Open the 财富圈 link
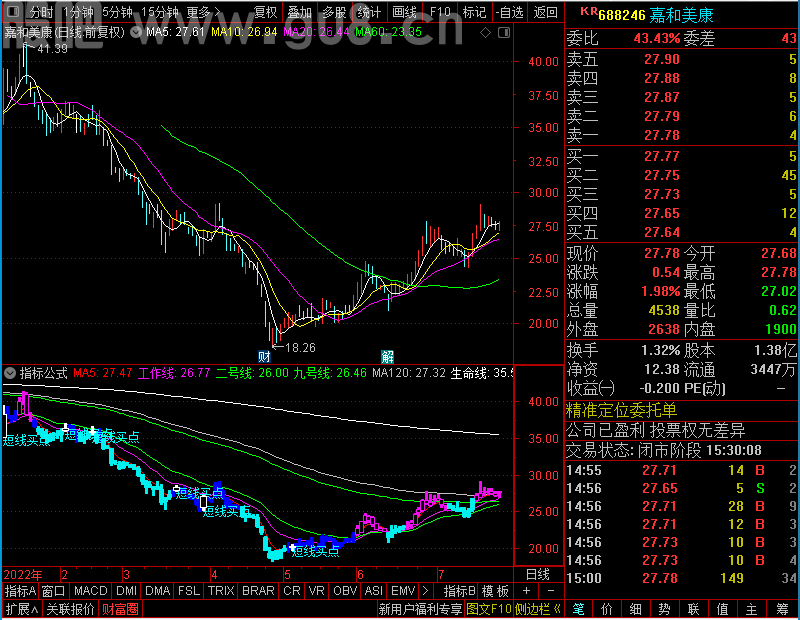The width and height of the screenshot is (800, 620). [x=120, y=609]
